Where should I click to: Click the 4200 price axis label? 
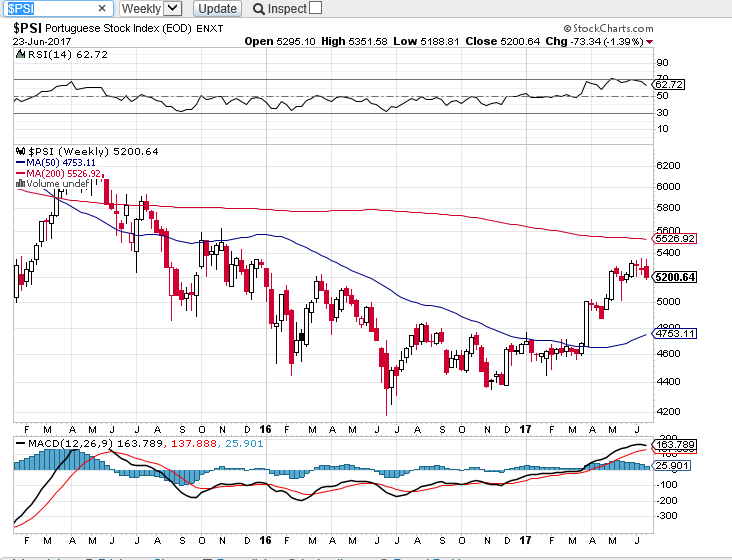coord(668,412)
